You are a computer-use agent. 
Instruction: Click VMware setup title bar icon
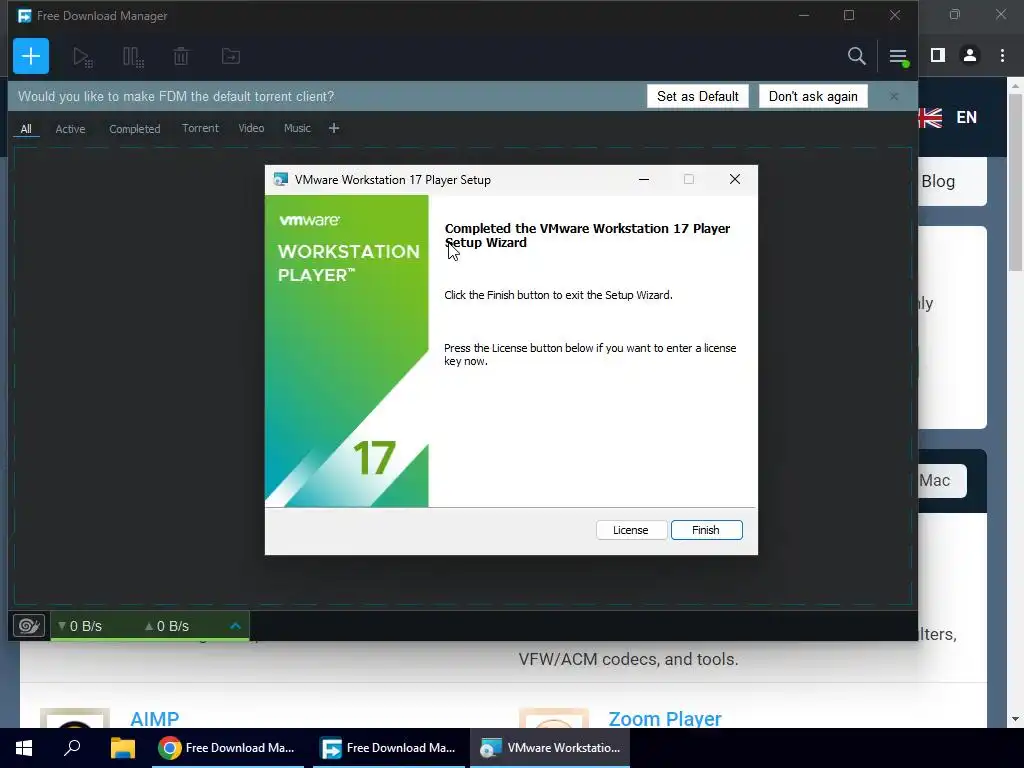(x=281, y=180)
